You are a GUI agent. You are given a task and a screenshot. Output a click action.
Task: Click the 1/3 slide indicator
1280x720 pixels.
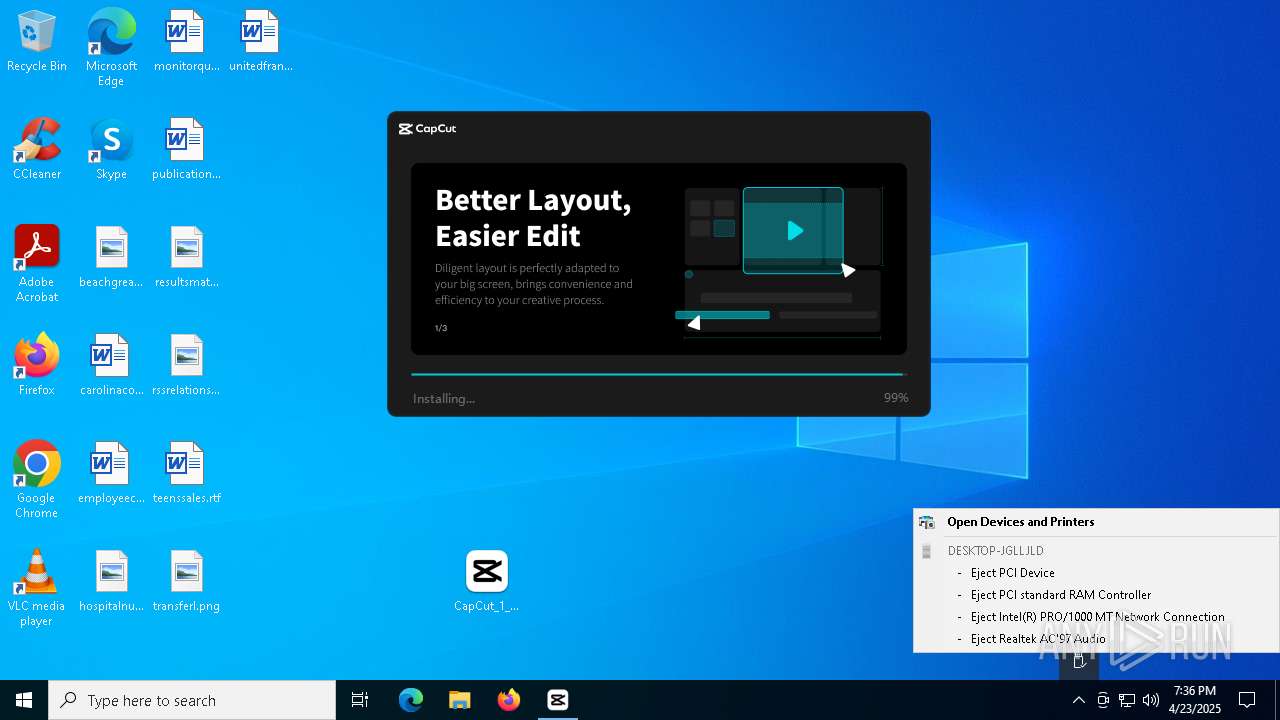(441, 328)
